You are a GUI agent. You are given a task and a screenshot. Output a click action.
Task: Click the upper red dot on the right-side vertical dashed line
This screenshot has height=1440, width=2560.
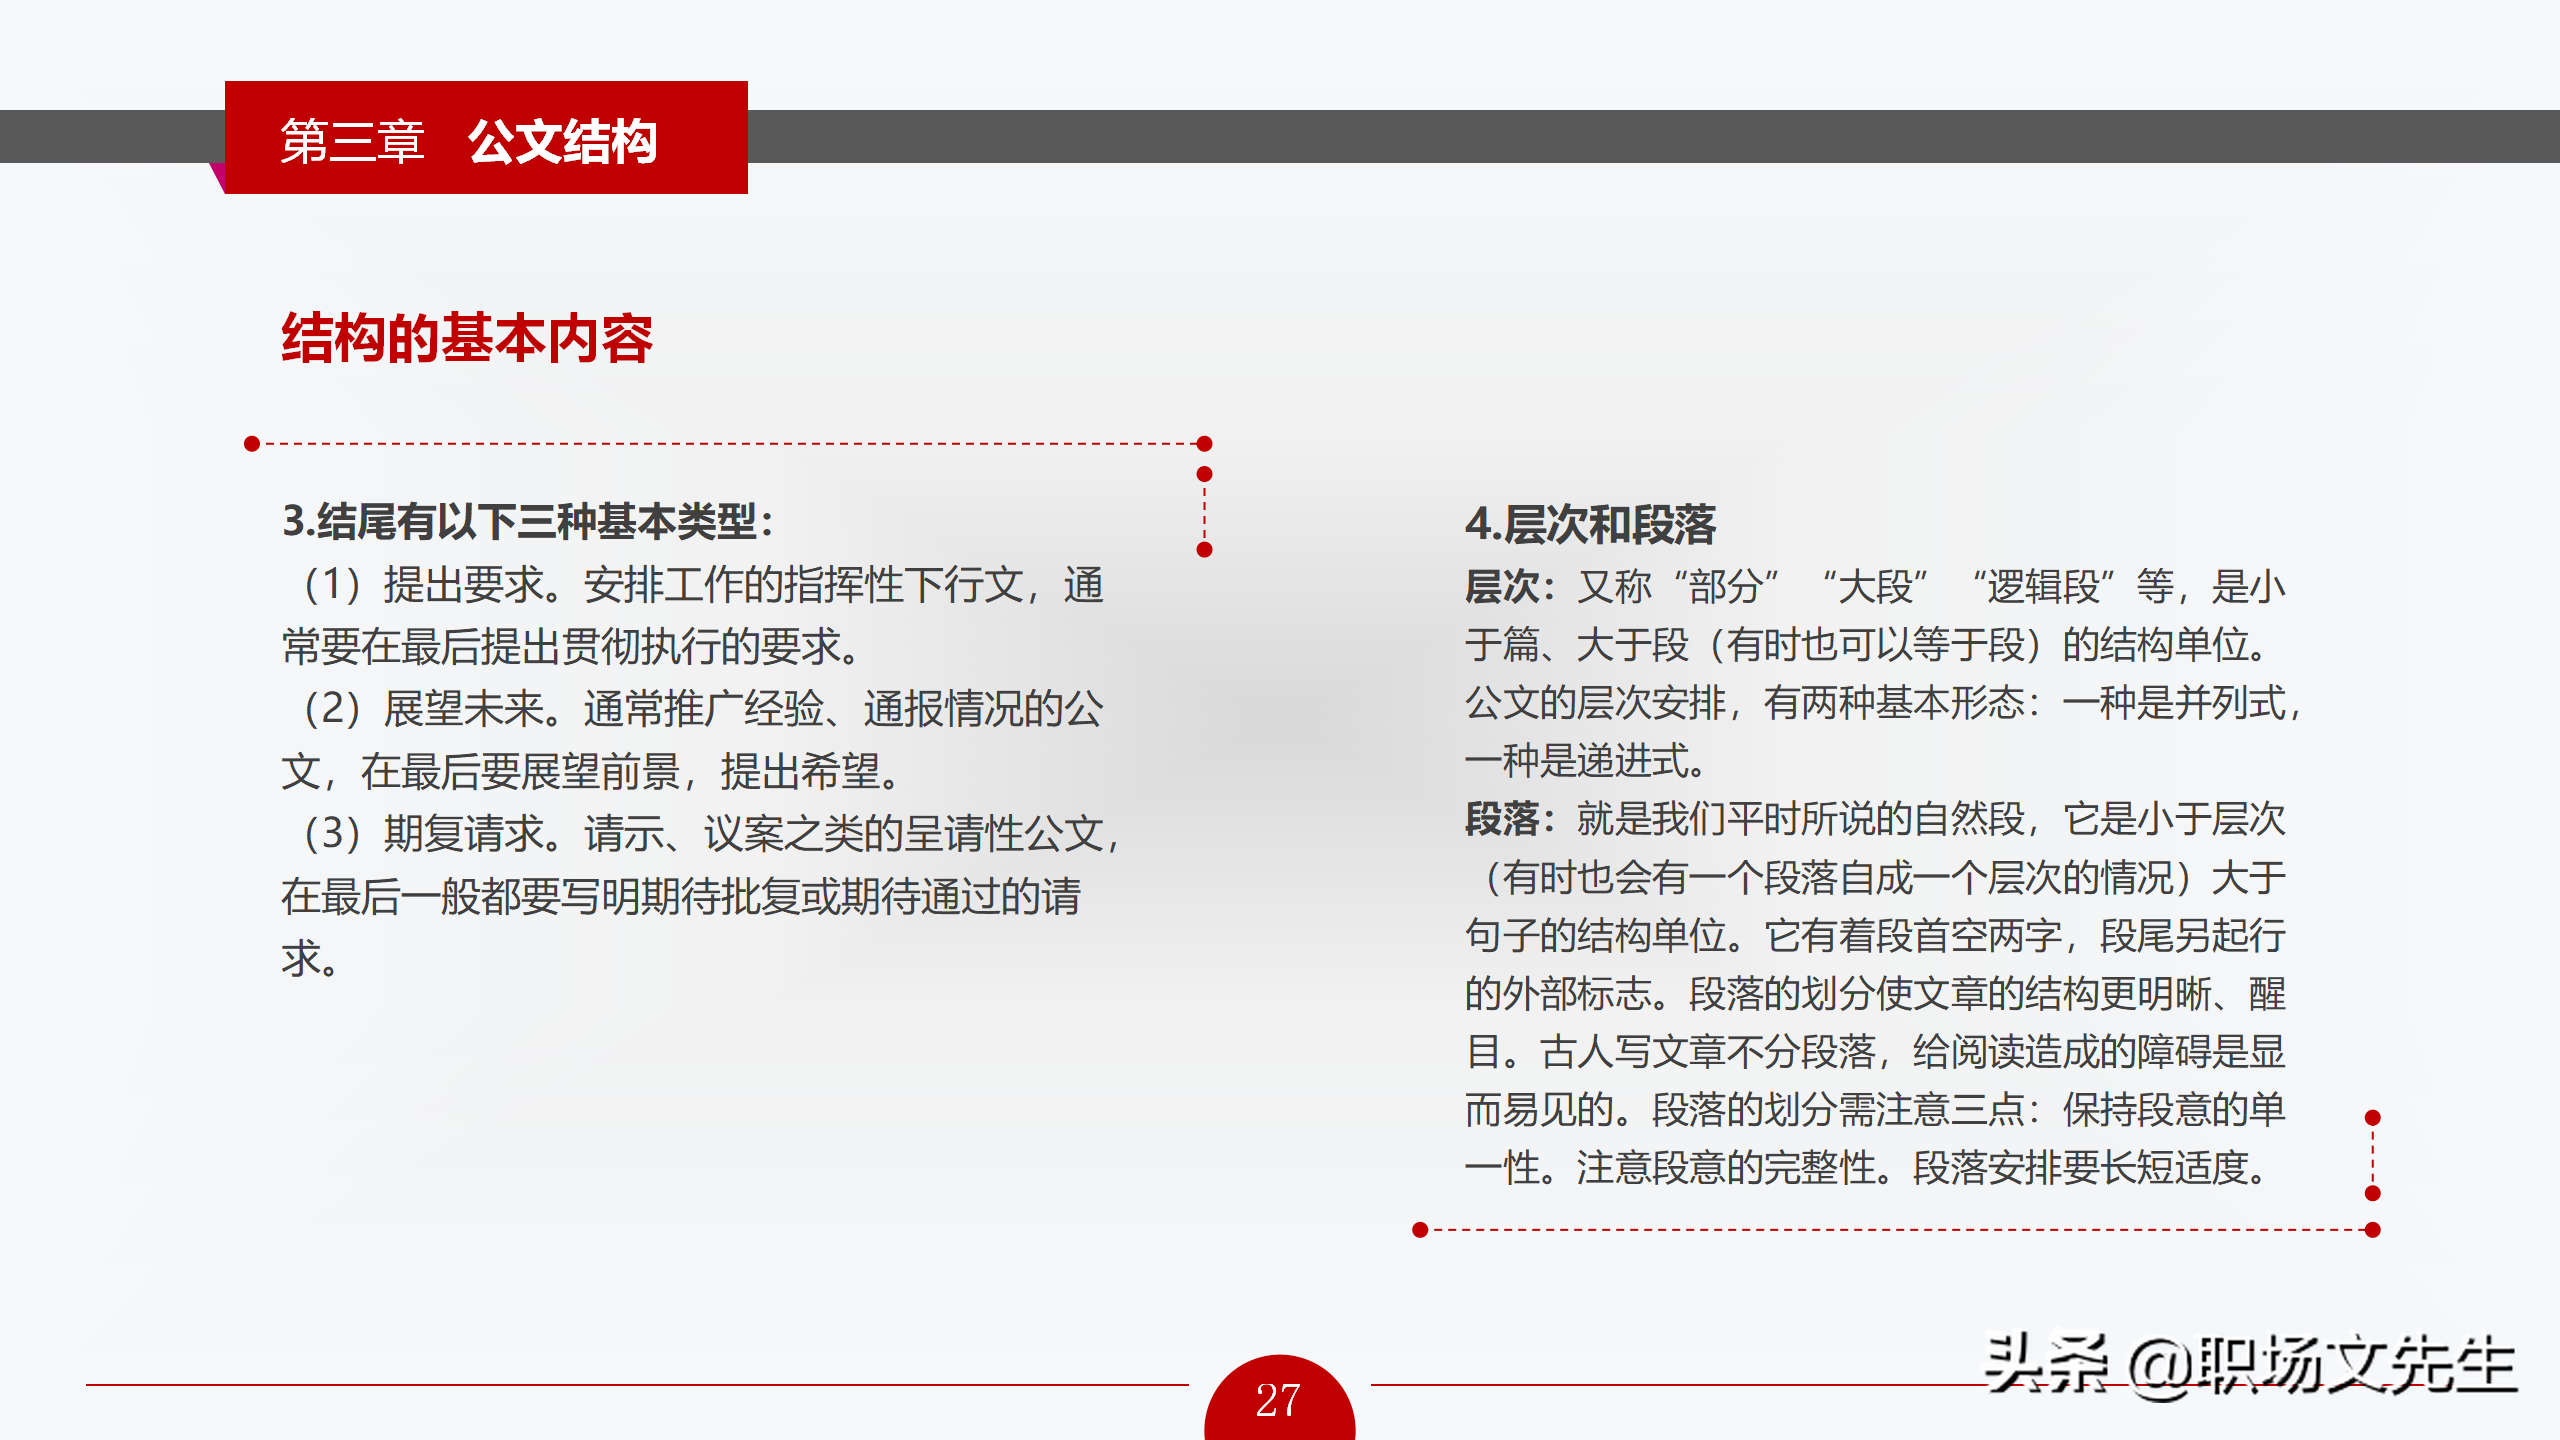pyautogui.click(x=2373, y=1118)
